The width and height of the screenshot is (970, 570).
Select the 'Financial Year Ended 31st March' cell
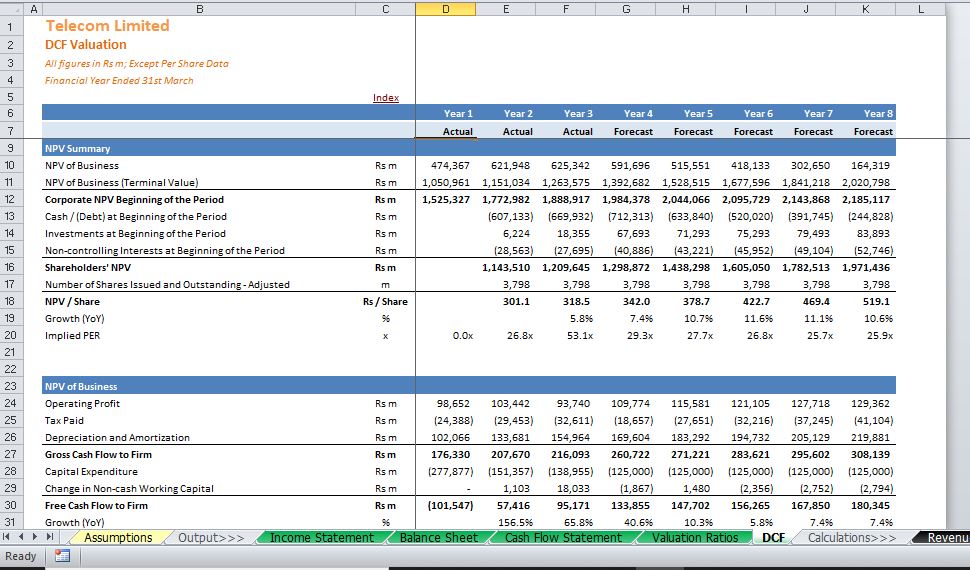click(x=119, y=80)
